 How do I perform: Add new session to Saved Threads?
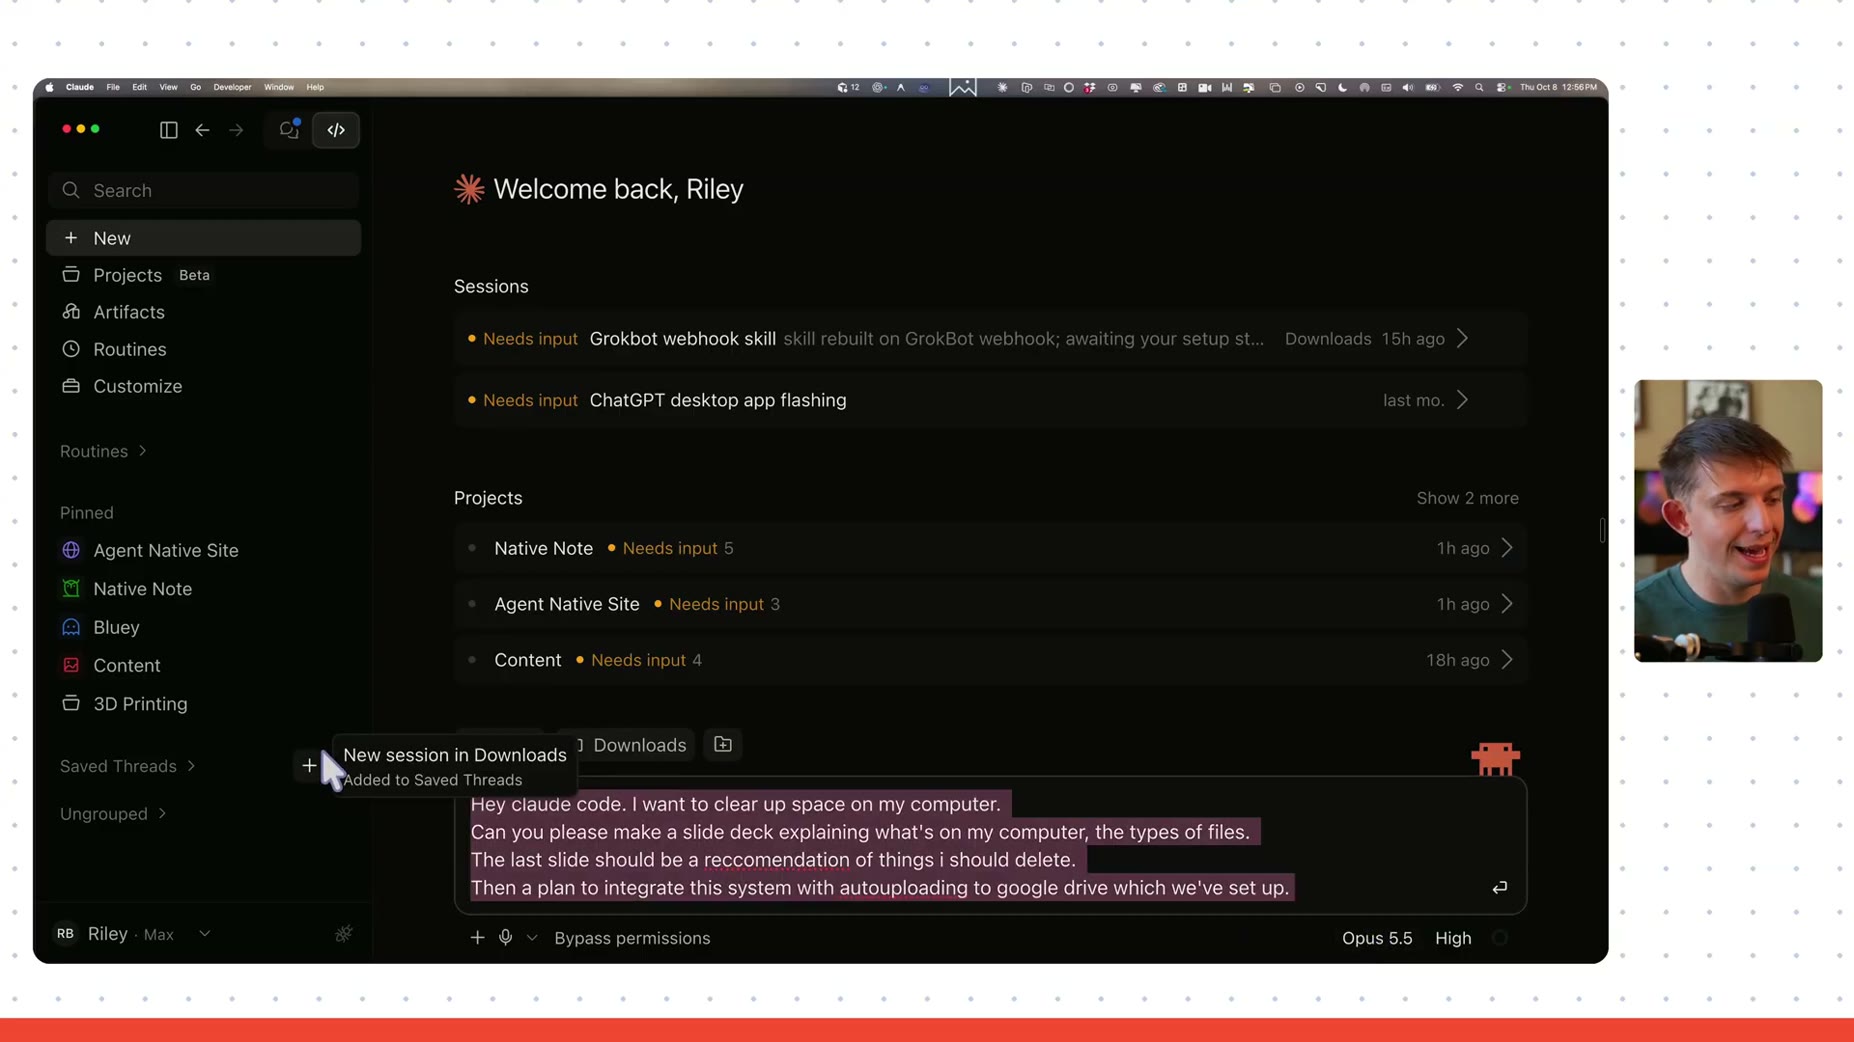click(309, 766)
